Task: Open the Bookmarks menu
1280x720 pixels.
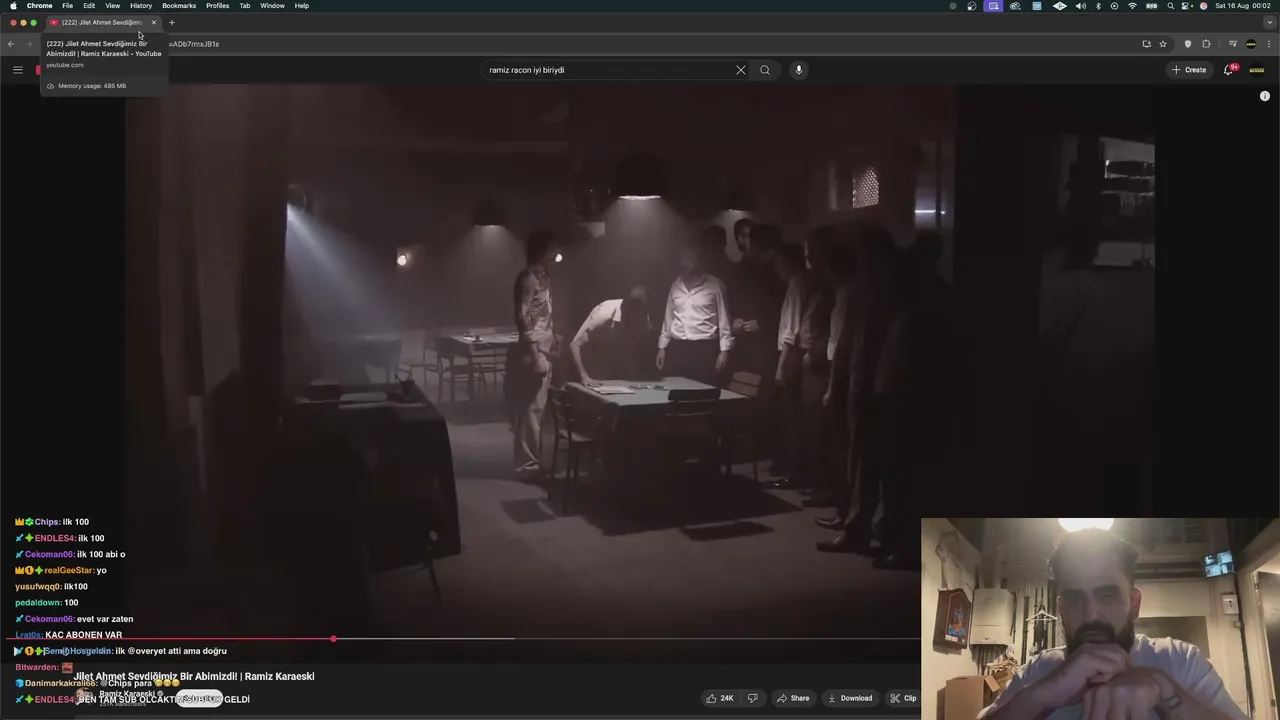Action: [x=179, y=6]
